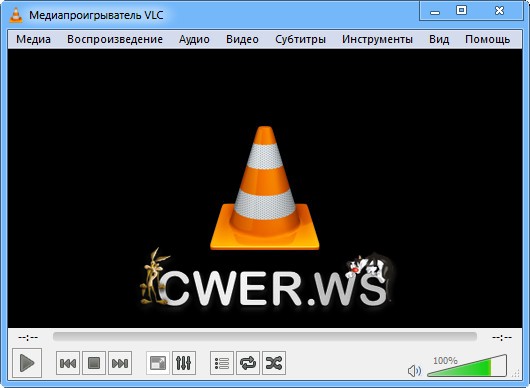Set volume on the green volume slider
The width and height of the screenshot is (530, 388).
tap(467, 365)
